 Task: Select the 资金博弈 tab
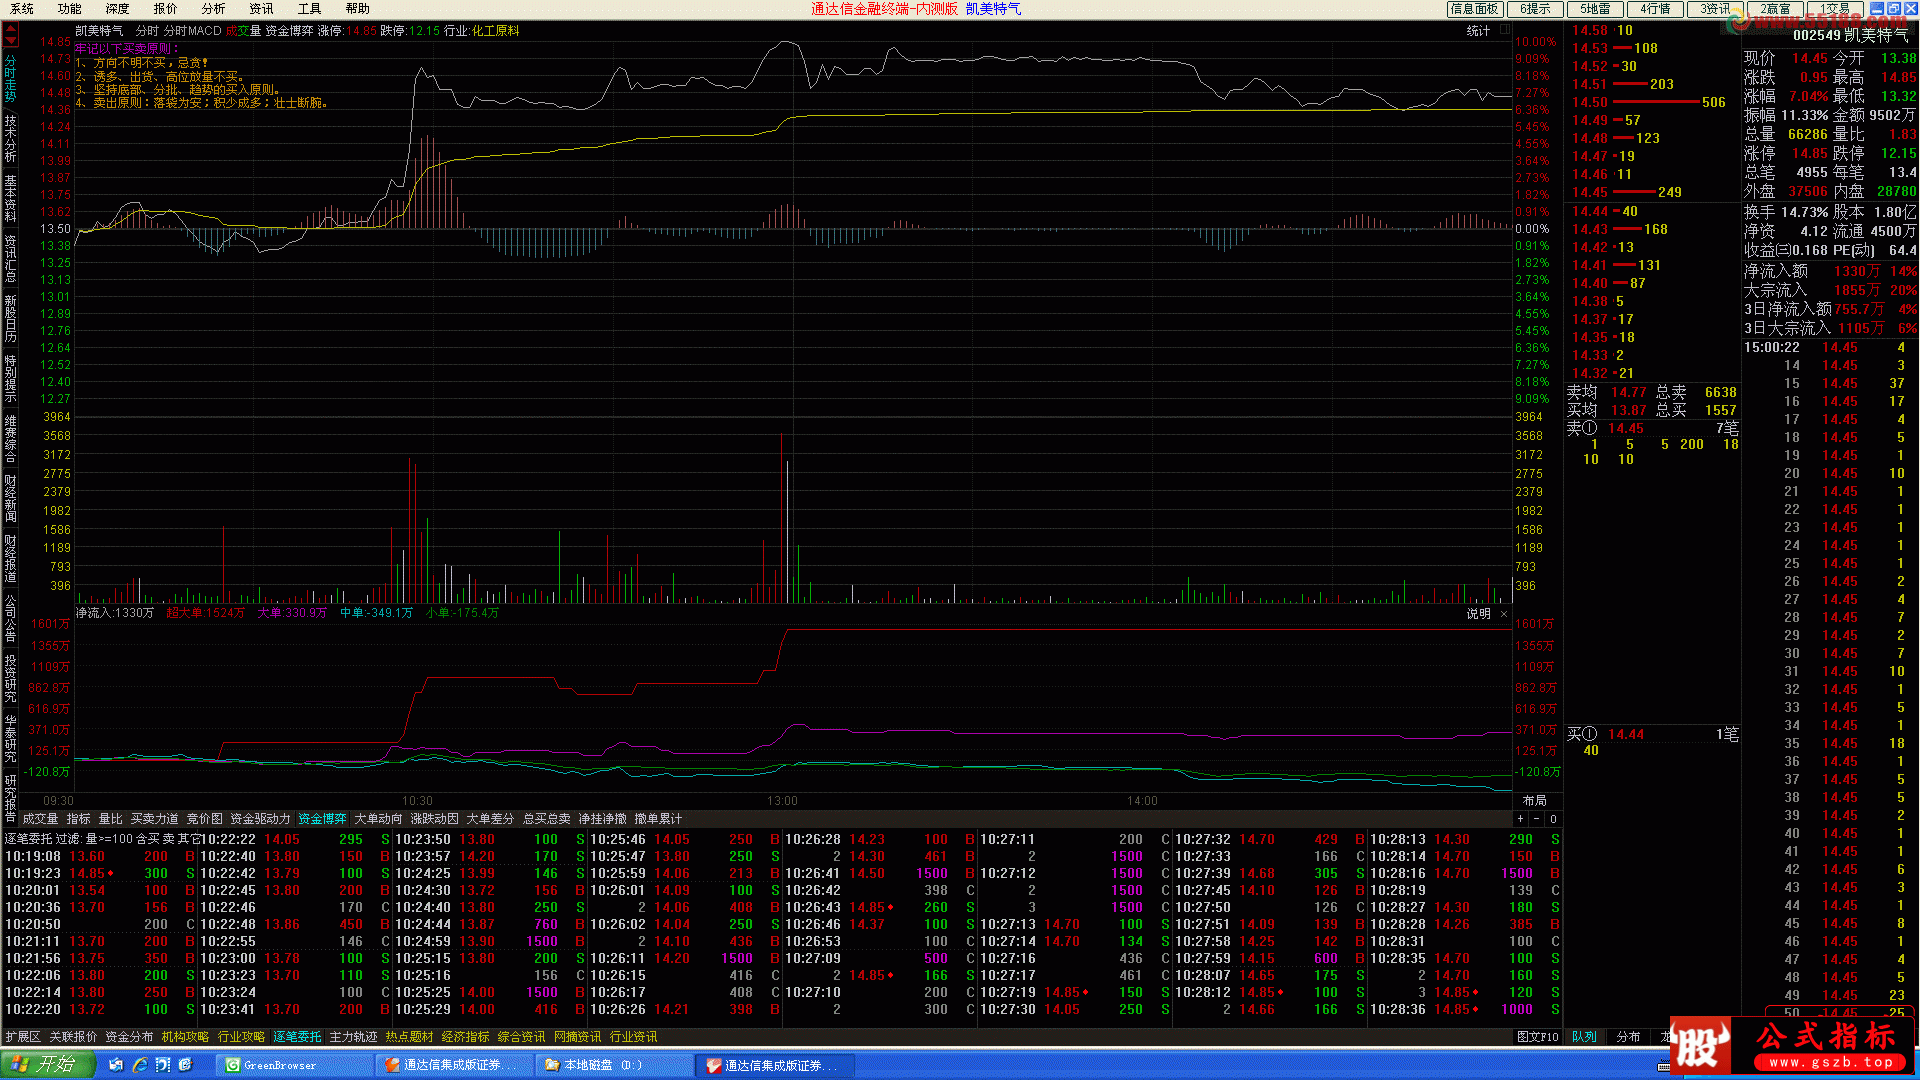point(322,819)
